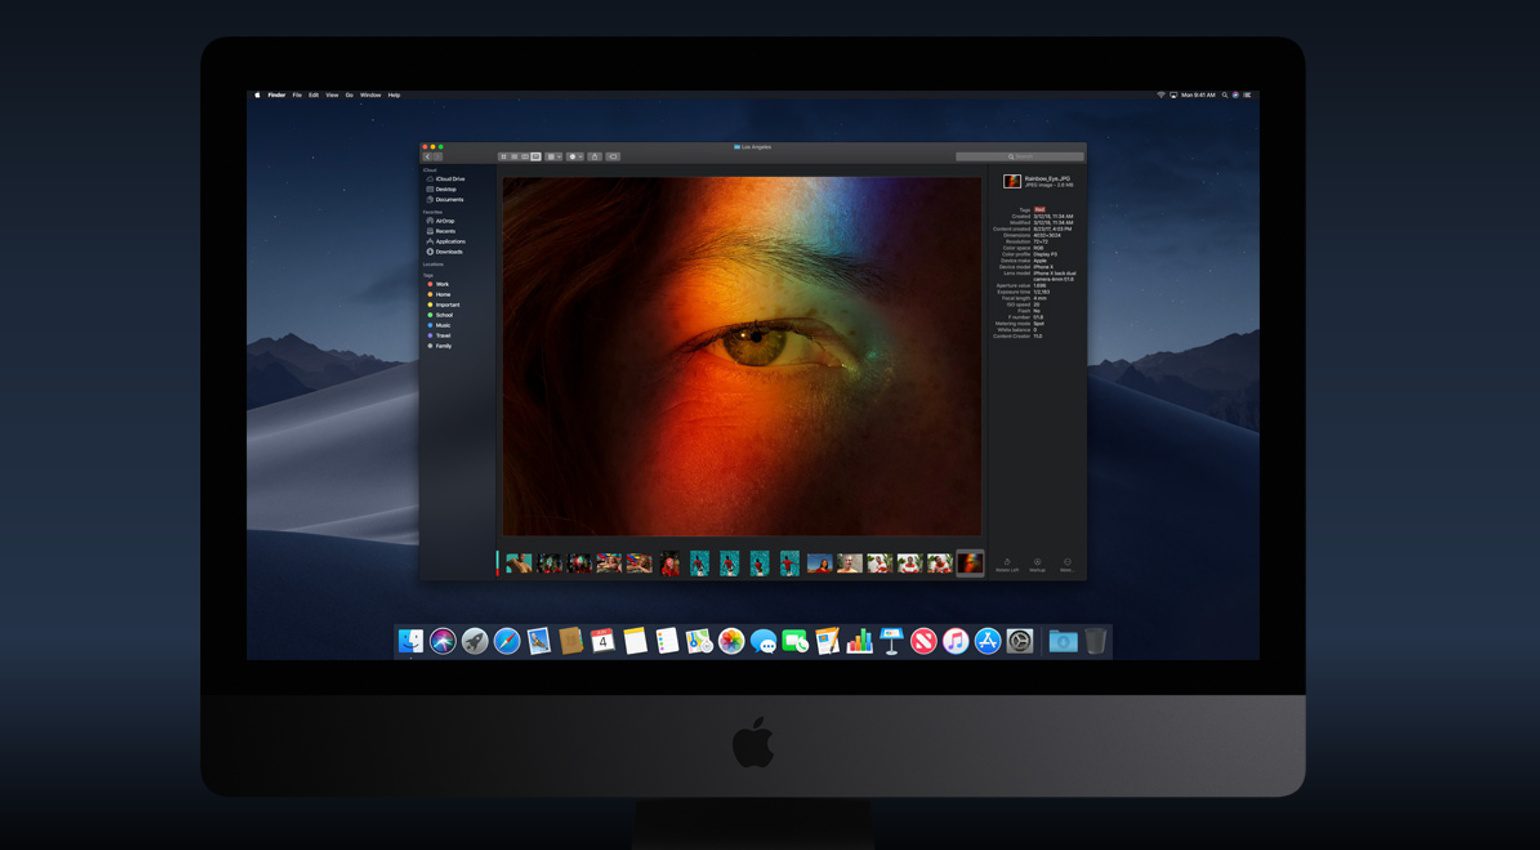Open the Downloads folder in sidebar
The height and width of the screenshot is (850, 1540).
(x=449, y=252)
